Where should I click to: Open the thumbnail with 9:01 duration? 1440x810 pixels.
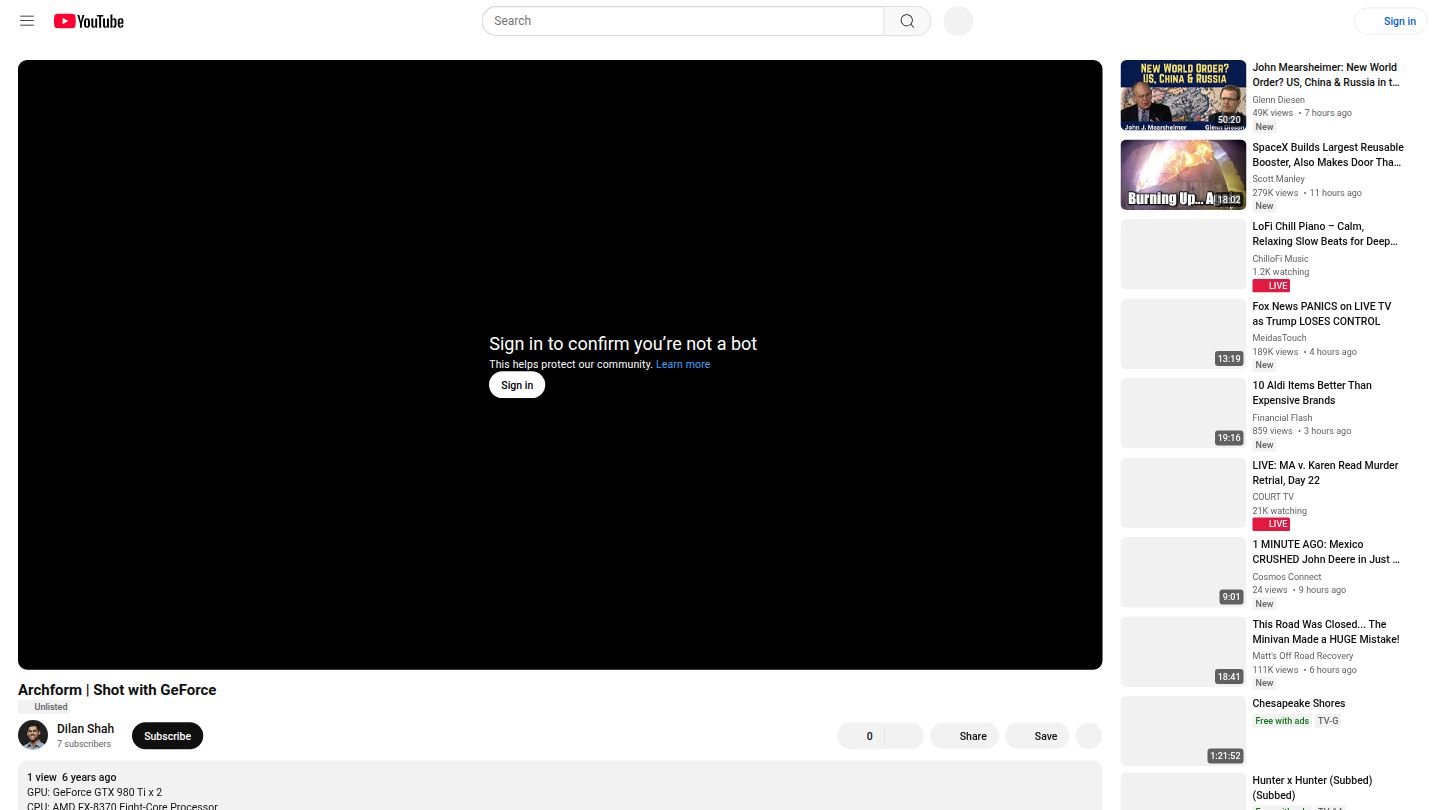click(1183, 572)
